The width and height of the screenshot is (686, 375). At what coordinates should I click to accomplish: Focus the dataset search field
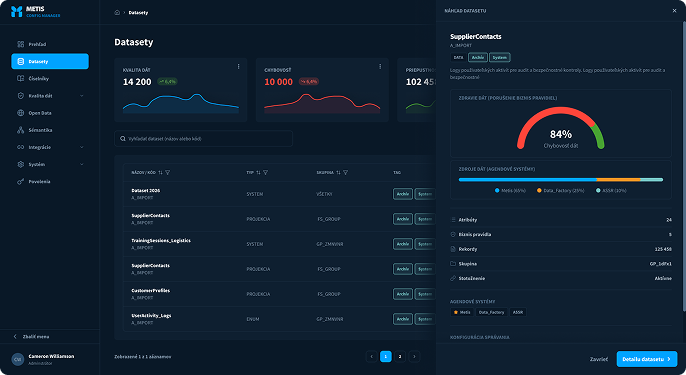[x=203, y=139]
